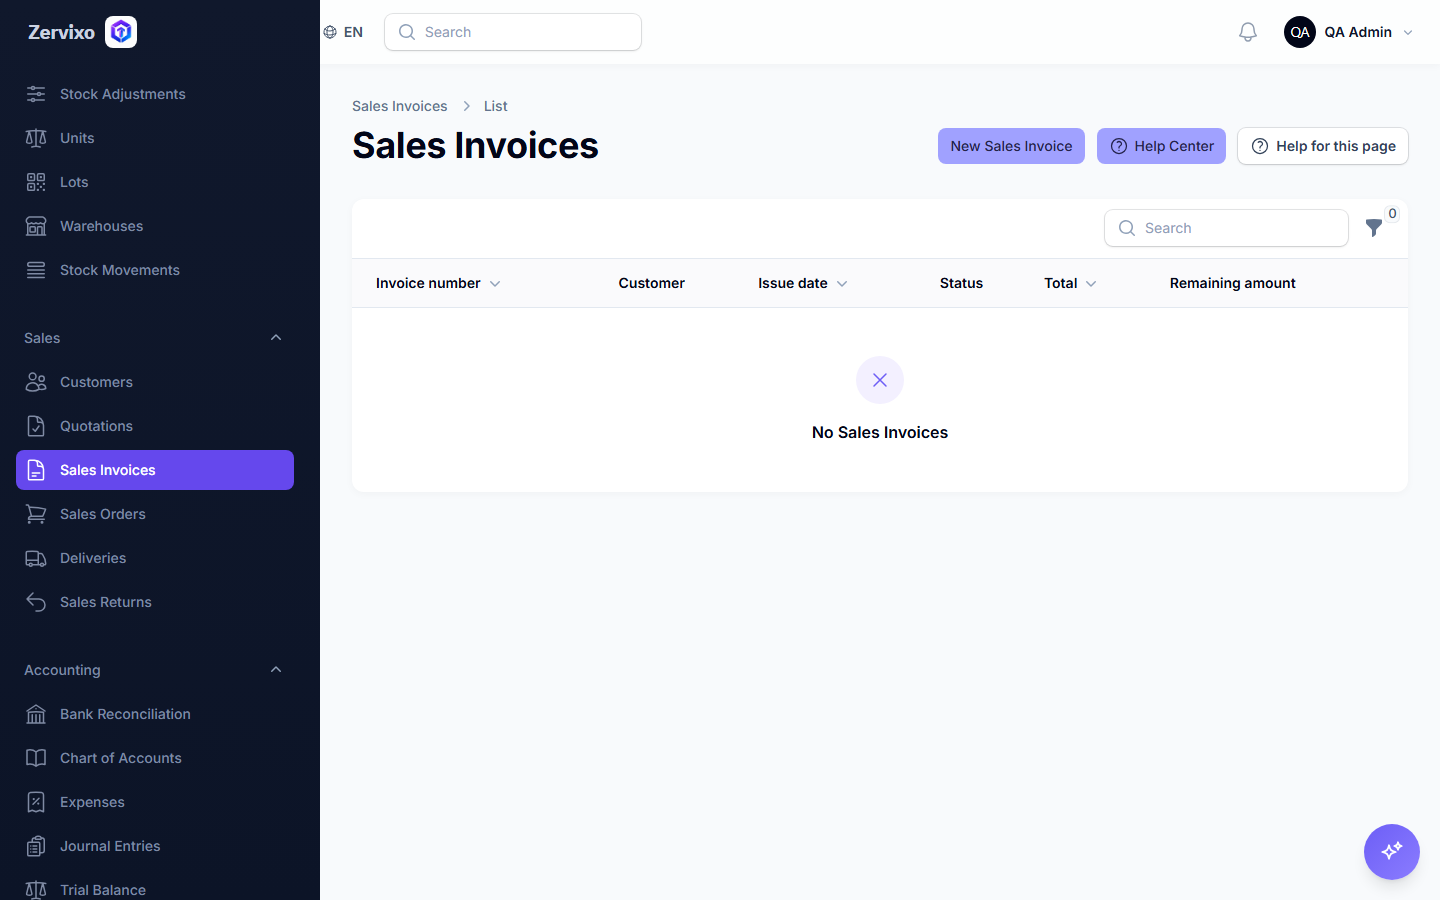This screenshot has height=900, width=1440.
Task: Collapse the Sales sidebar group
Action: 276,338
